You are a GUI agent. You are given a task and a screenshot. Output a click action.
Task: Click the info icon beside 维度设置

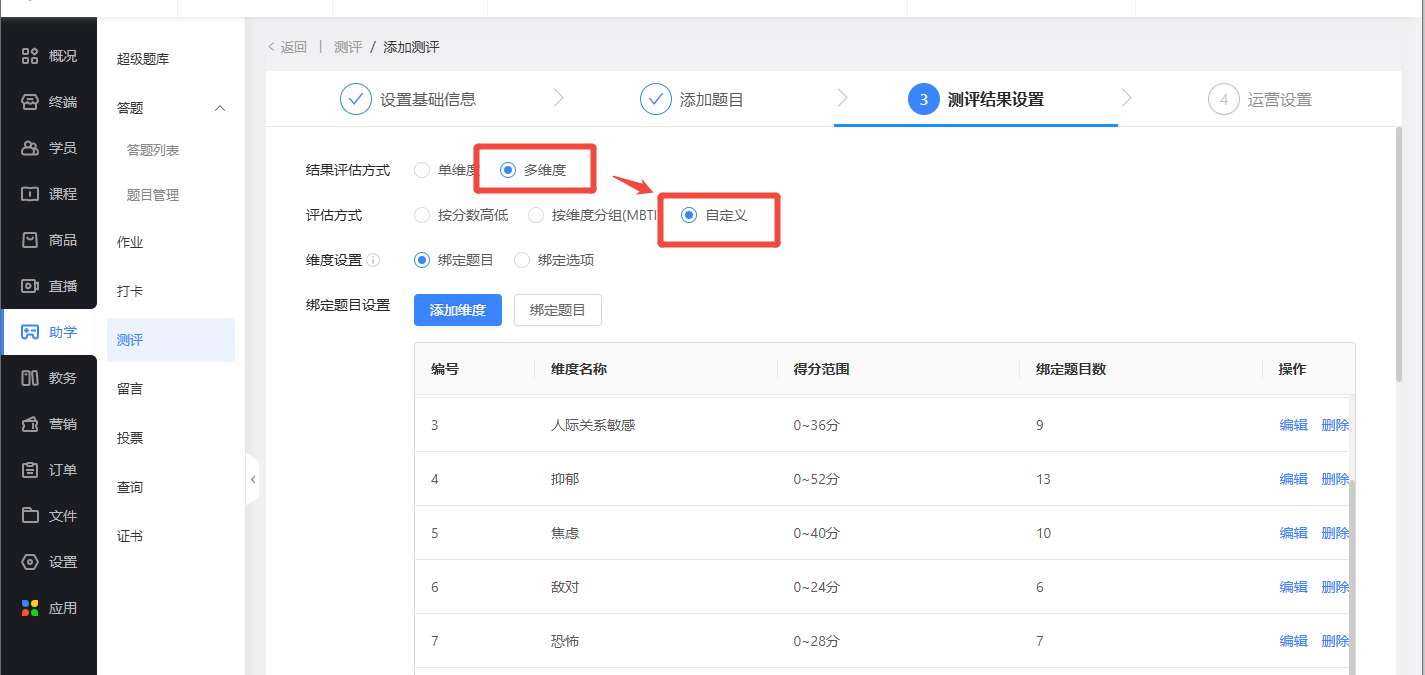[373, 261]
